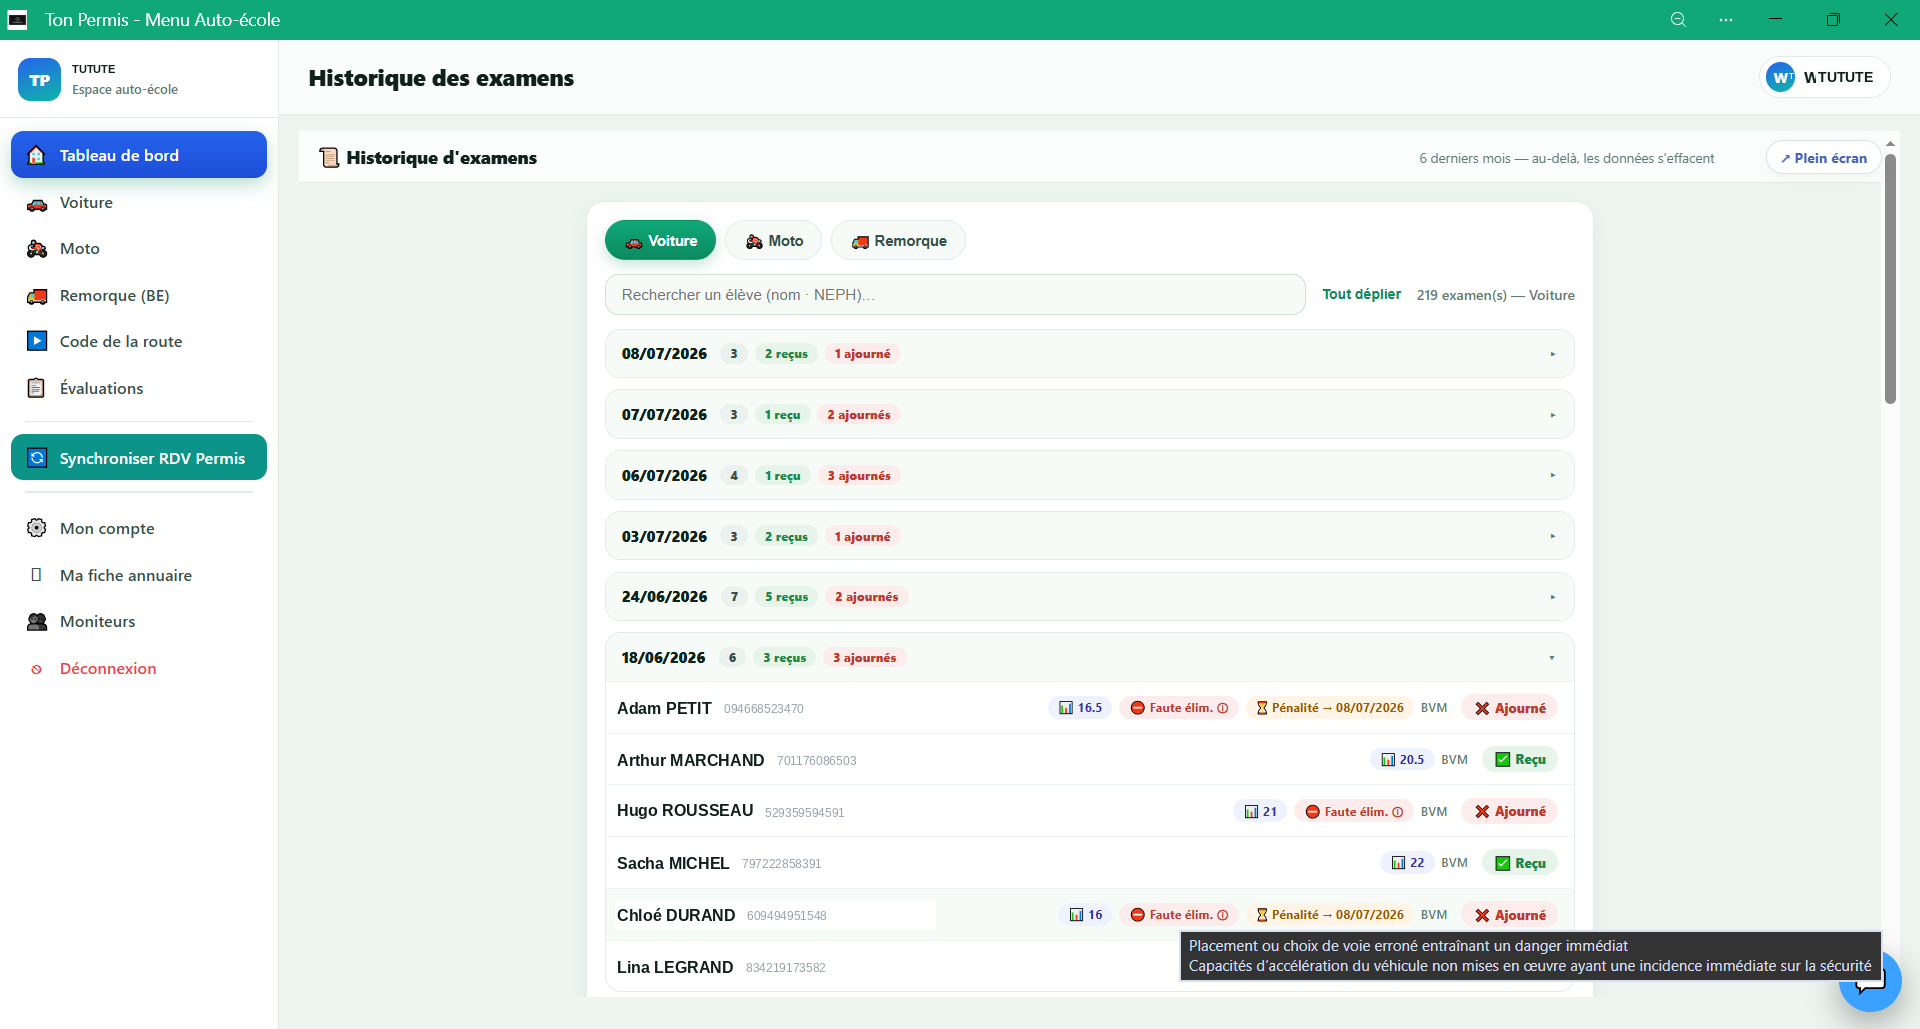Open the Voiture sidebar section
The image size is (1920, 1029).
[139, 202]
